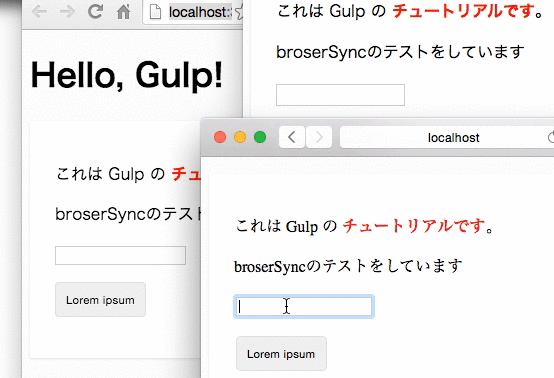
Task: Click red チュートリアルです text in top-right window
Action: click(x=464, y=11)
